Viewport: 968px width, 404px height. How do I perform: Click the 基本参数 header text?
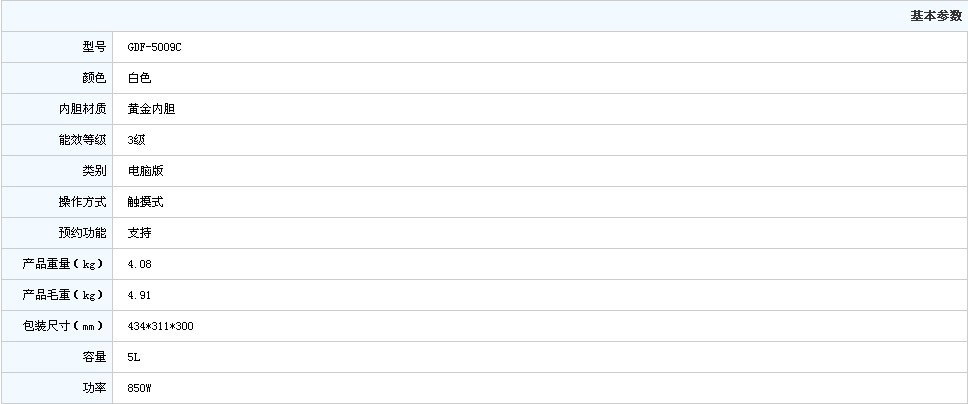click(935, 16)
